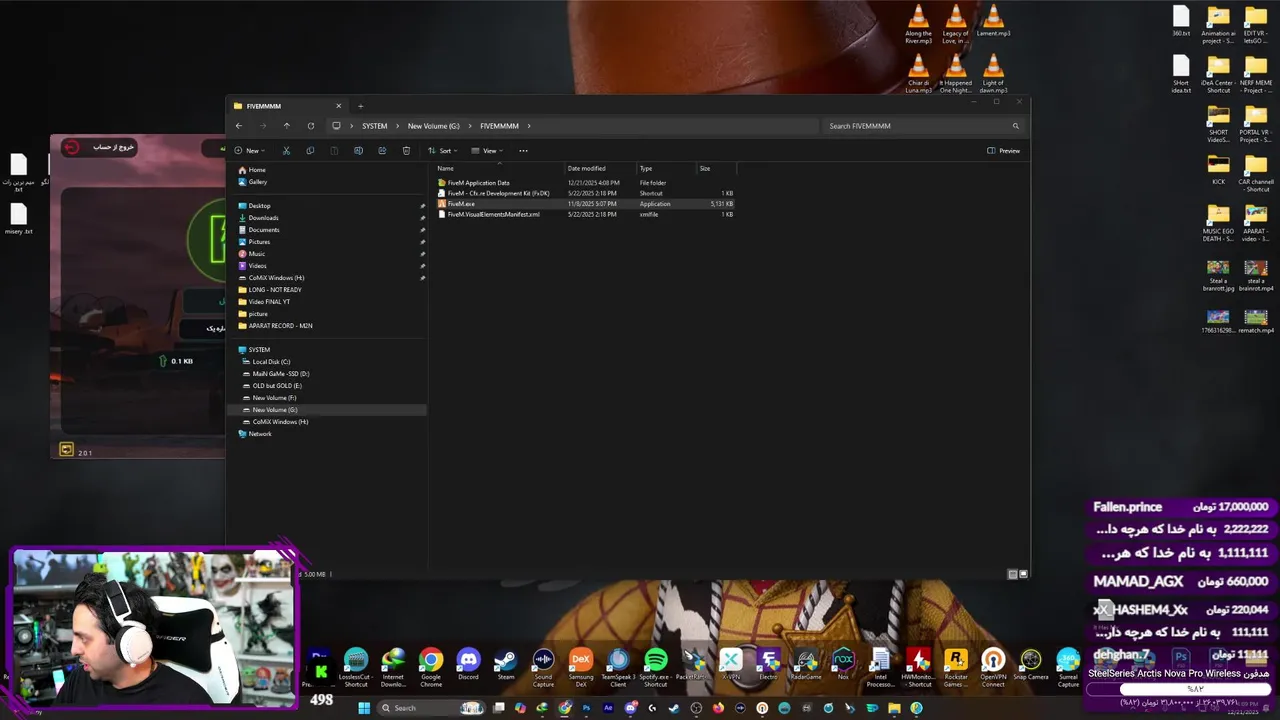Open the New dropdown in Explorer
Screen dimensions: 1280x720
click(249, 151)
